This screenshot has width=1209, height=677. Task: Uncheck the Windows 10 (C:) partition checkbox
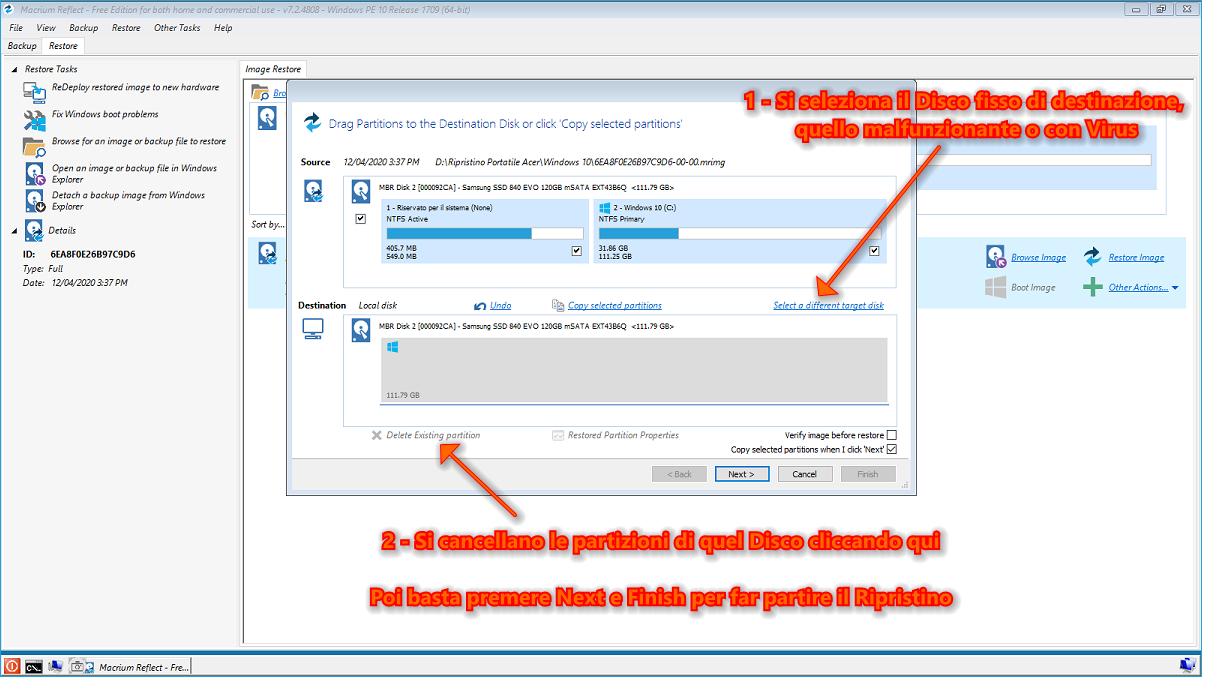pyautogui.click(x=875, y=251)
